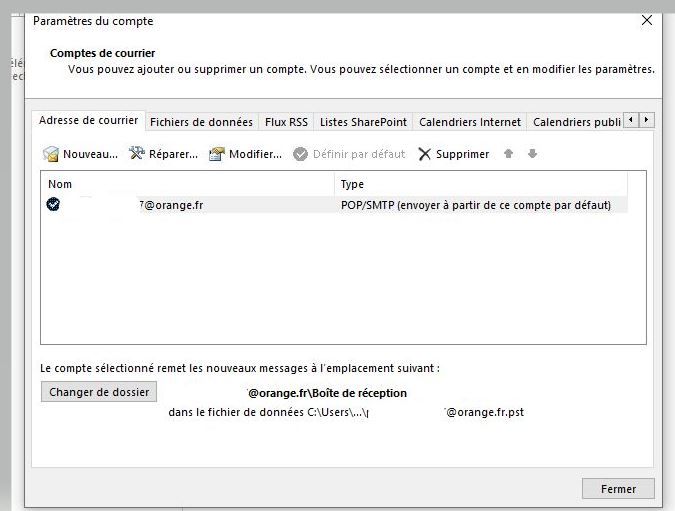Switch to the Flux RSS tab

coord(286,122)
